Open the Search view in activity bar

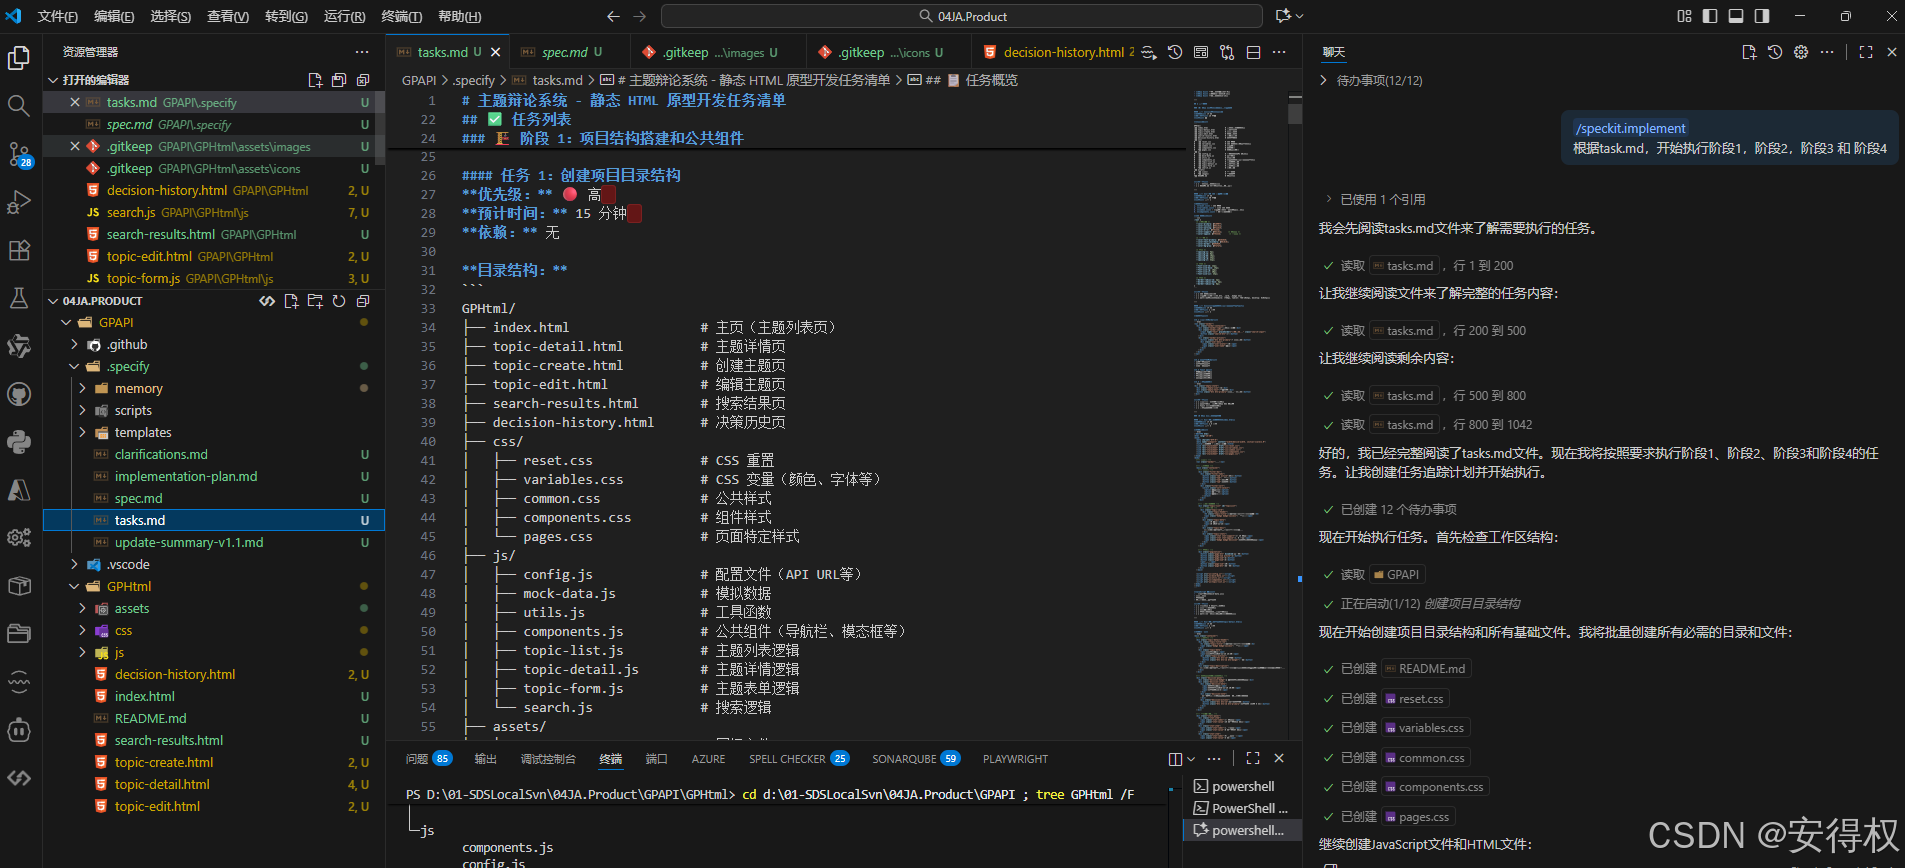click(x=19, y=105)
